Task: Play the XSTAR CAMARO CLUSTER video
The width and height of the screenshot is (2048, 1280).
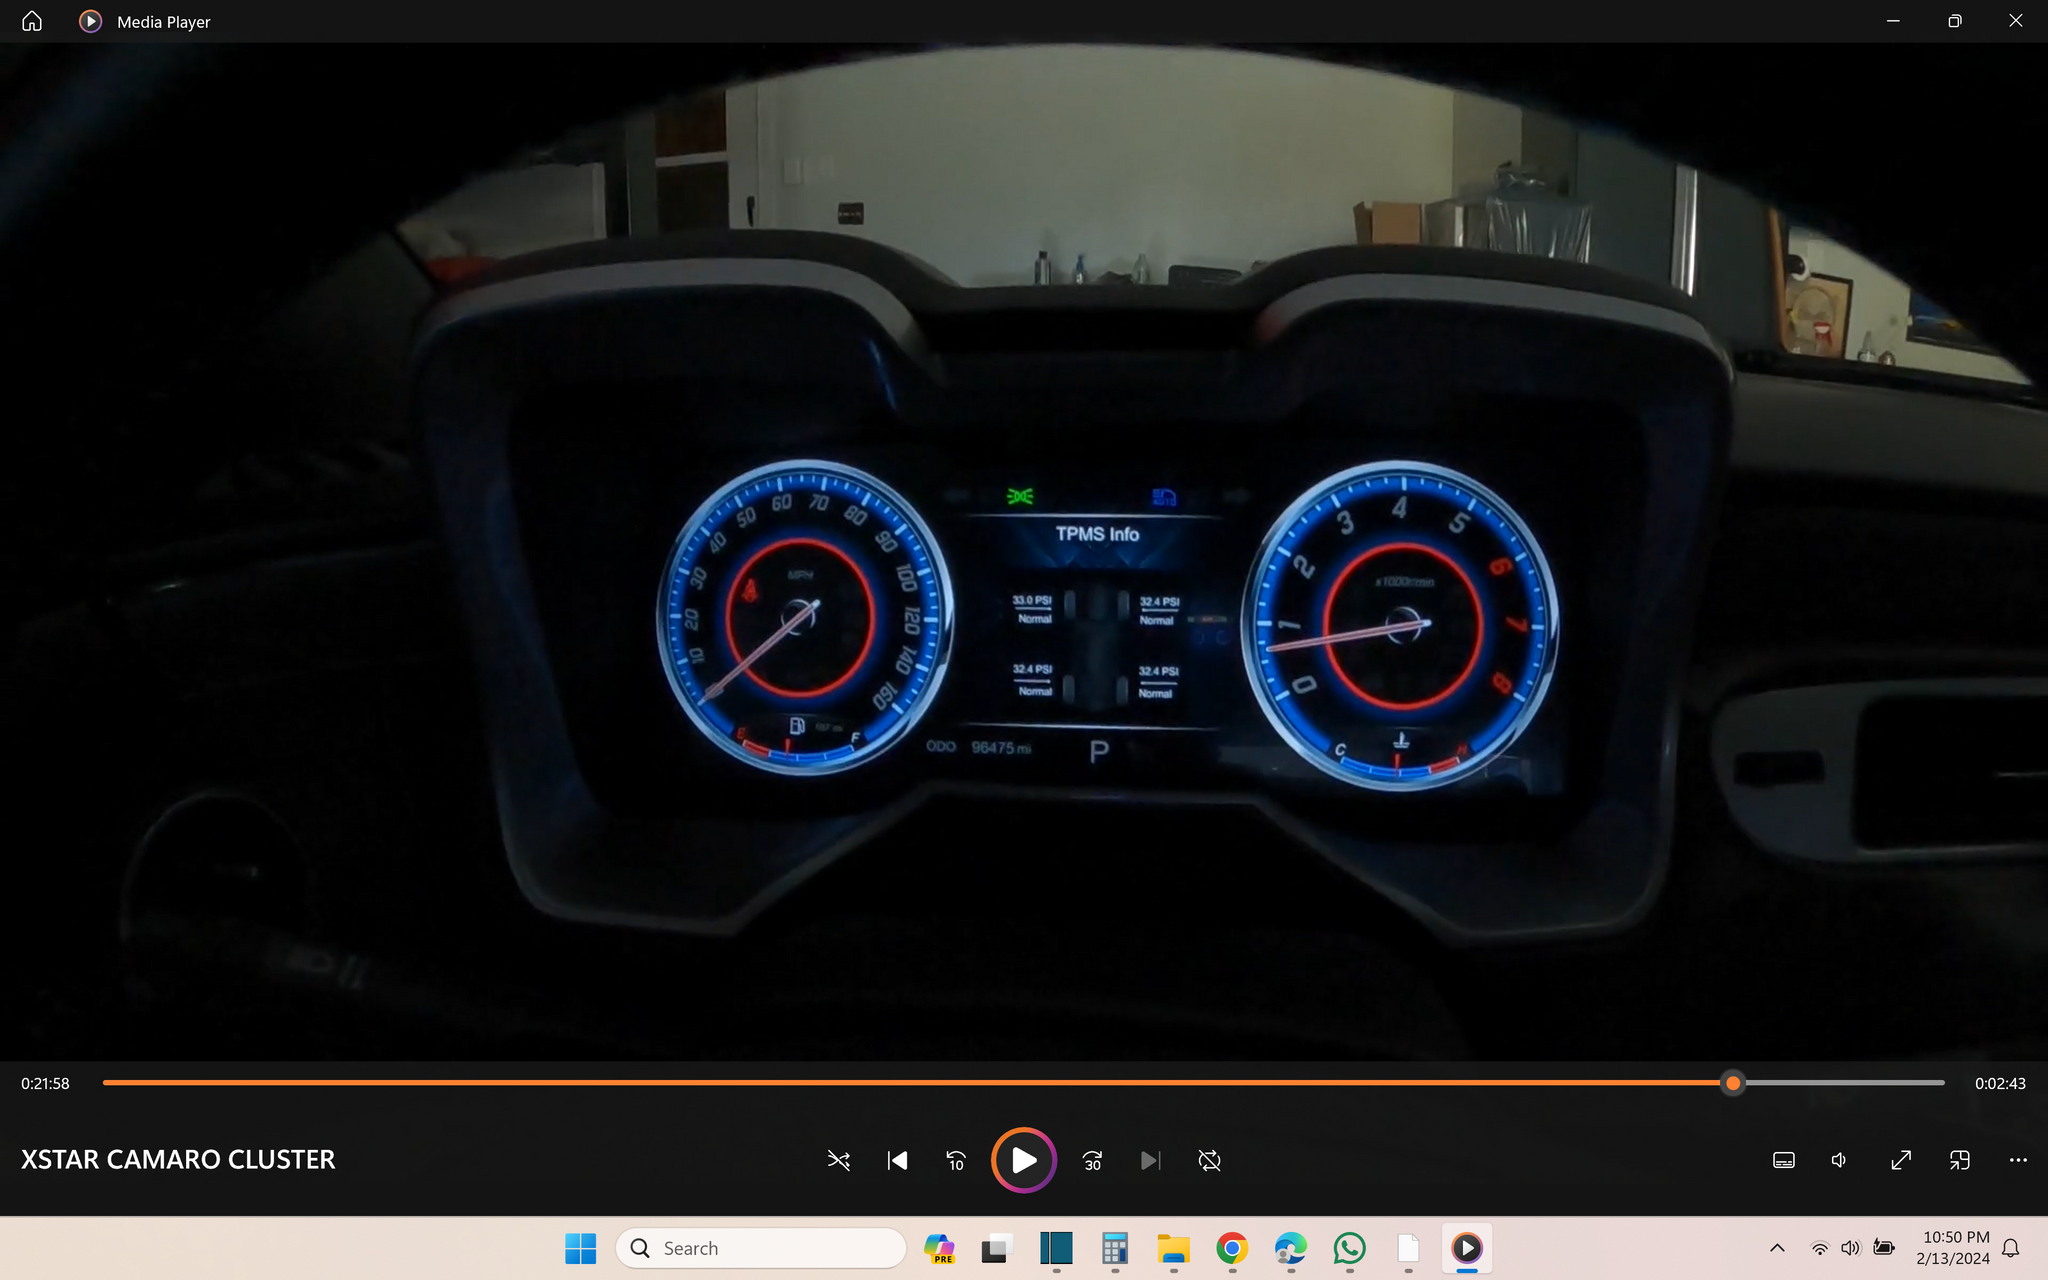Action: coord(1024,1160)
